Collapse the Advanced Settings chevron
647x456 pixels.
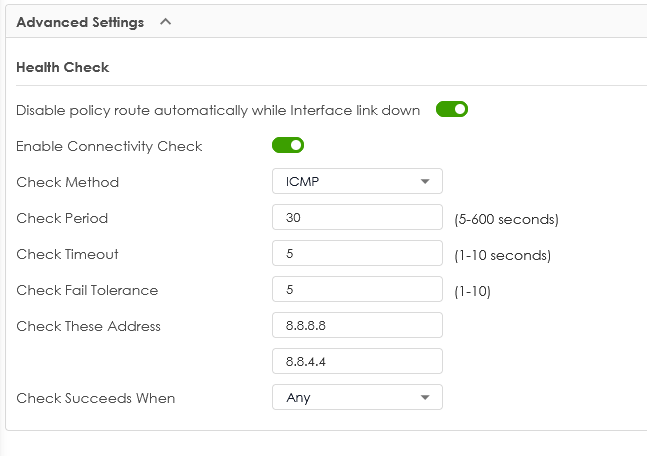pyautogui.click(x=165, y=22)
